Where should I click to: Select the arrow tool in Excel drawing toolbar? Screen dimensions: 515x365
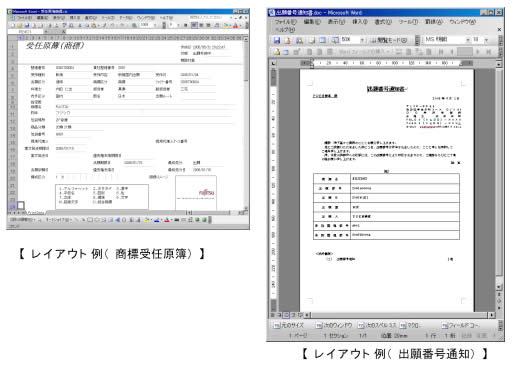(83, 220)
